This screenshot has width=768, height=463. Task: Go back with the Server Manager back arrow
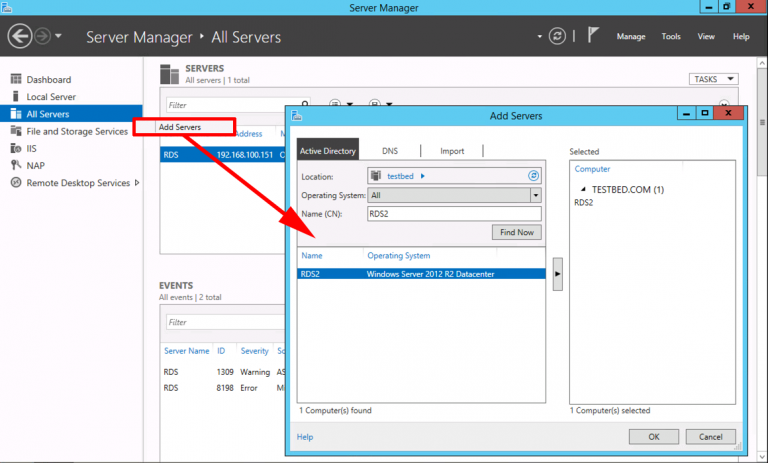click(x=20, y=36)
